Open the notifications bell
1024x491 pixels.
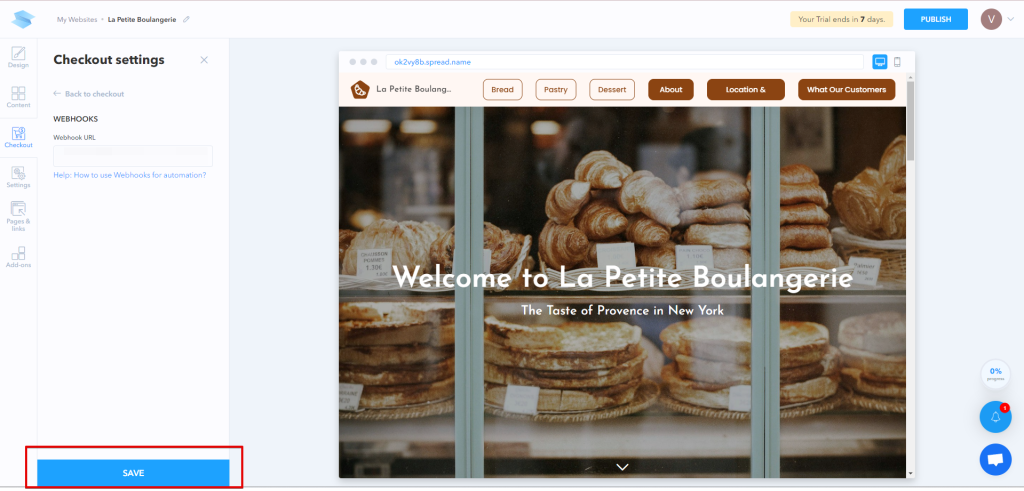[995, 416]
